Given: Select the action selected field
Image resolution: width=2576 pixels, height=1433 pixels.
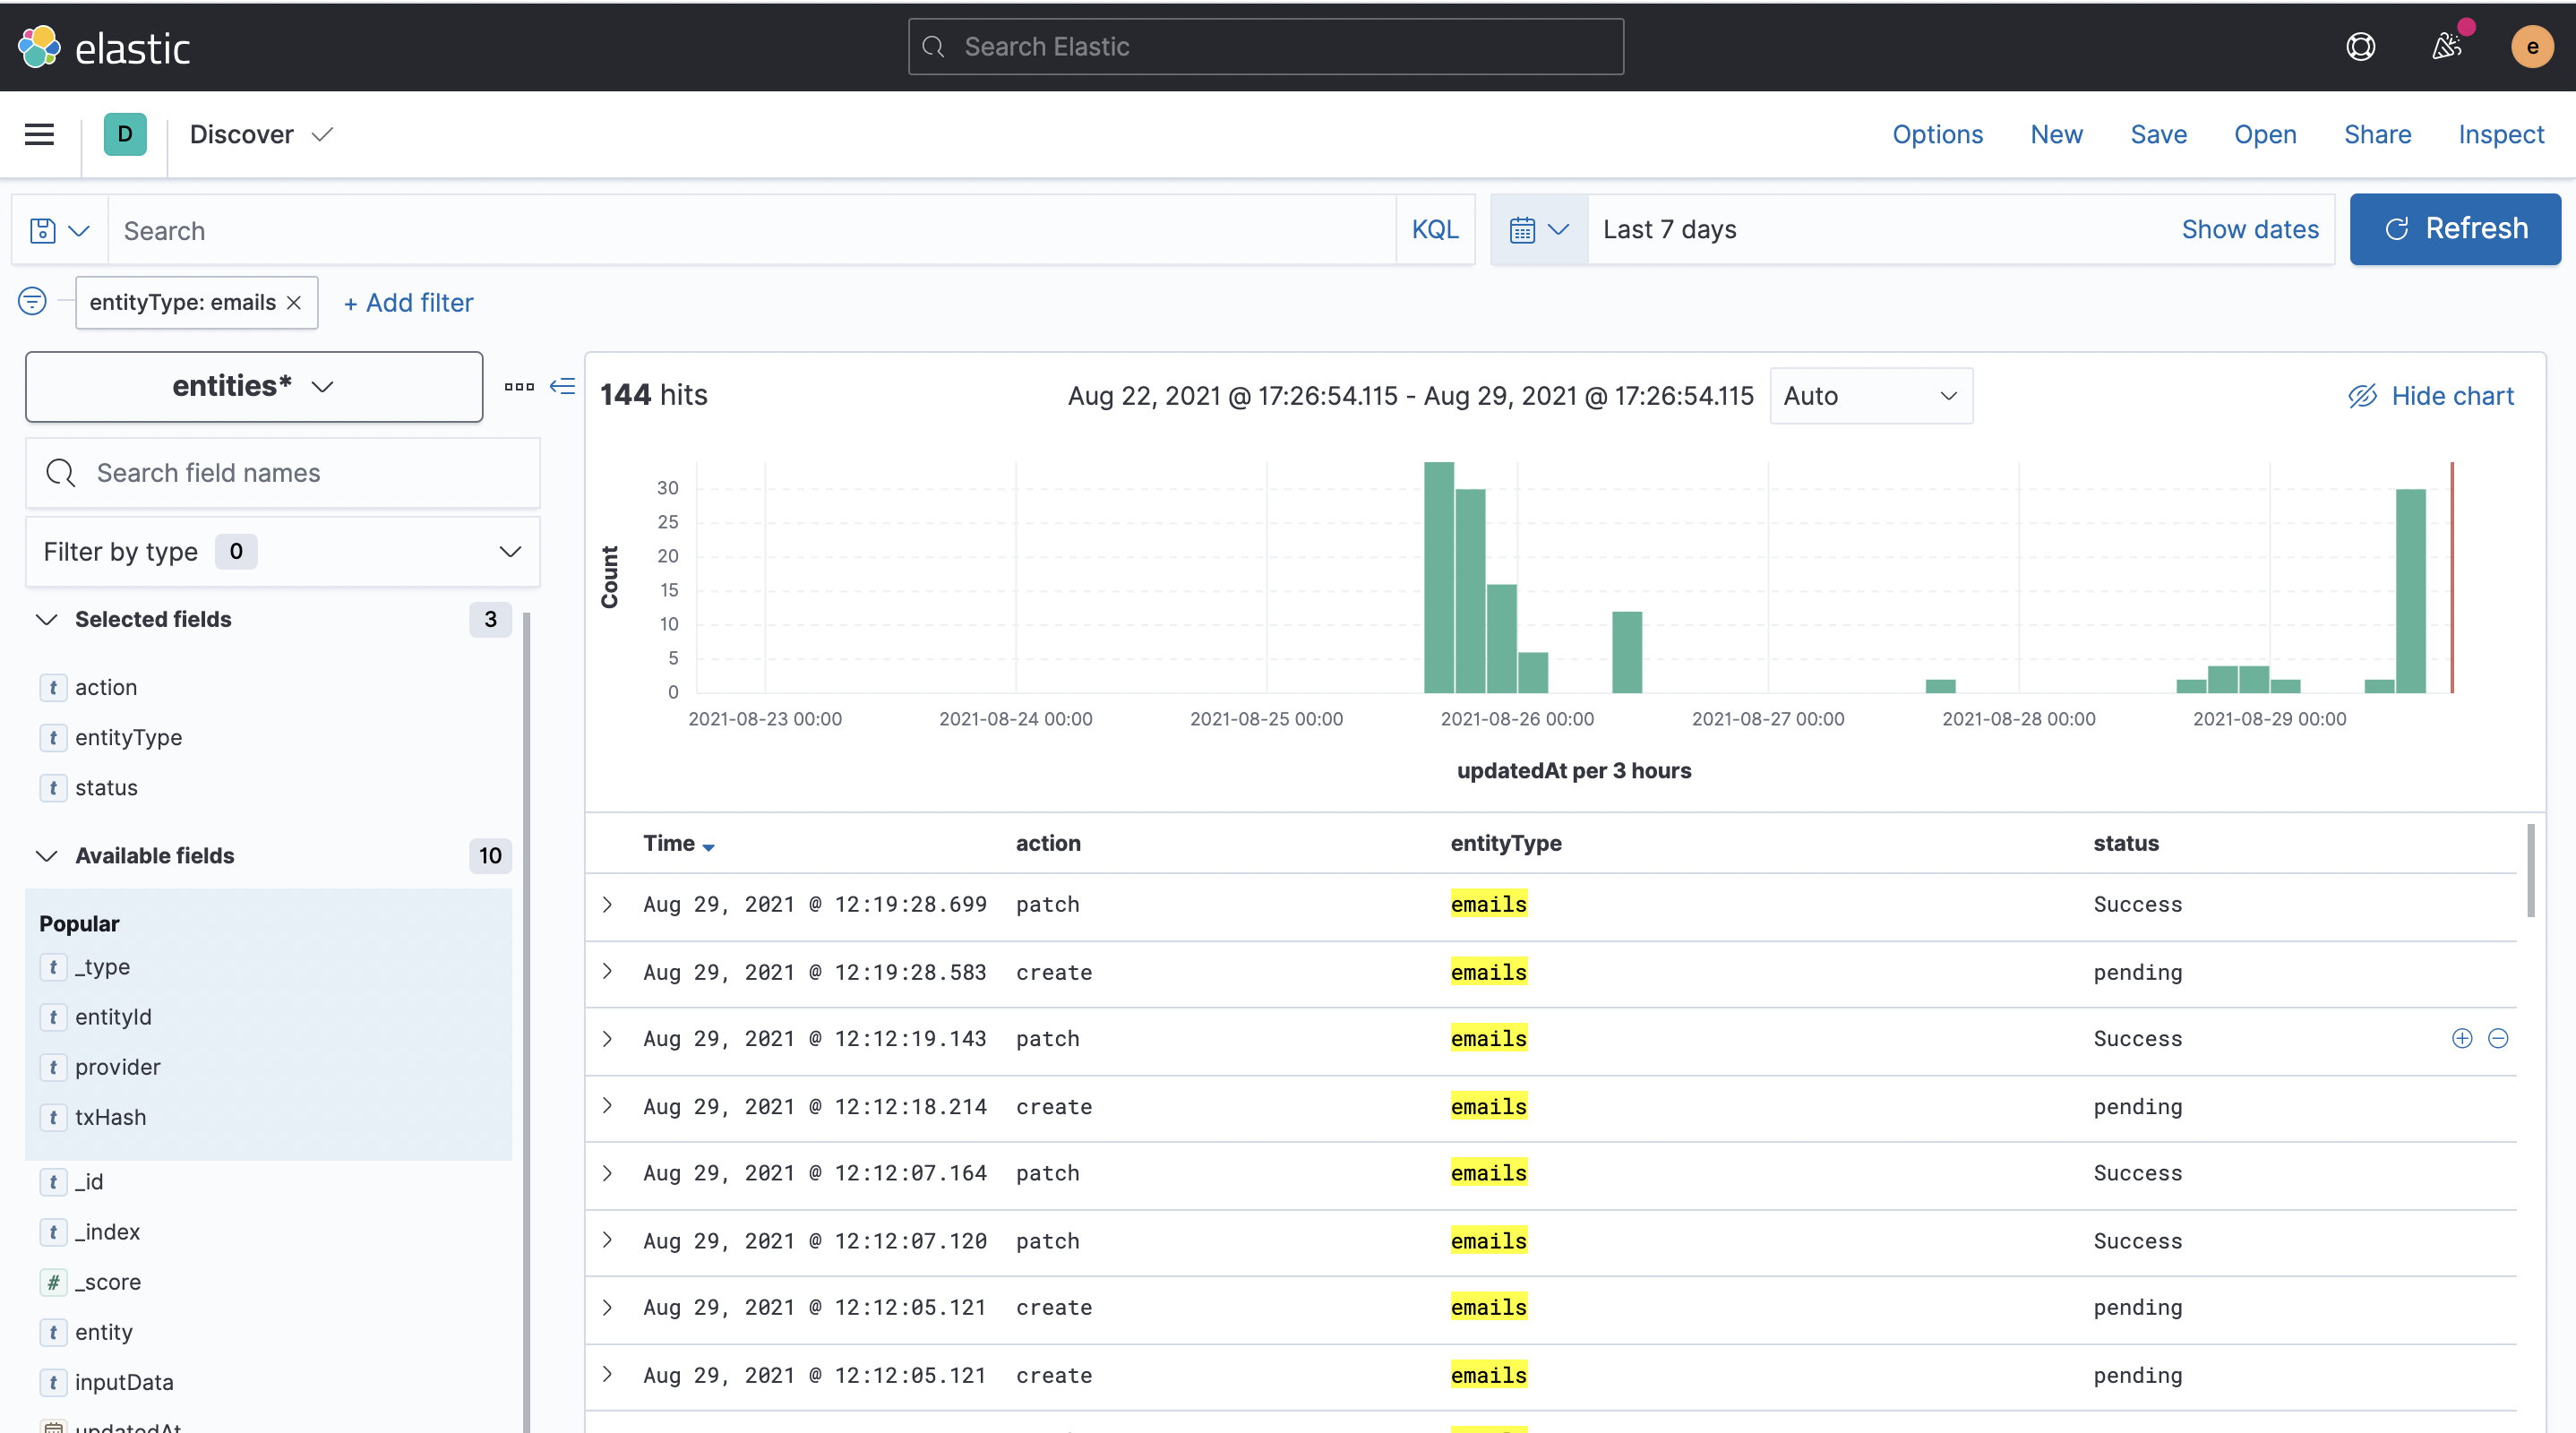Looking at the screenshot, I should pyautogui.click(x=106, y=688).
